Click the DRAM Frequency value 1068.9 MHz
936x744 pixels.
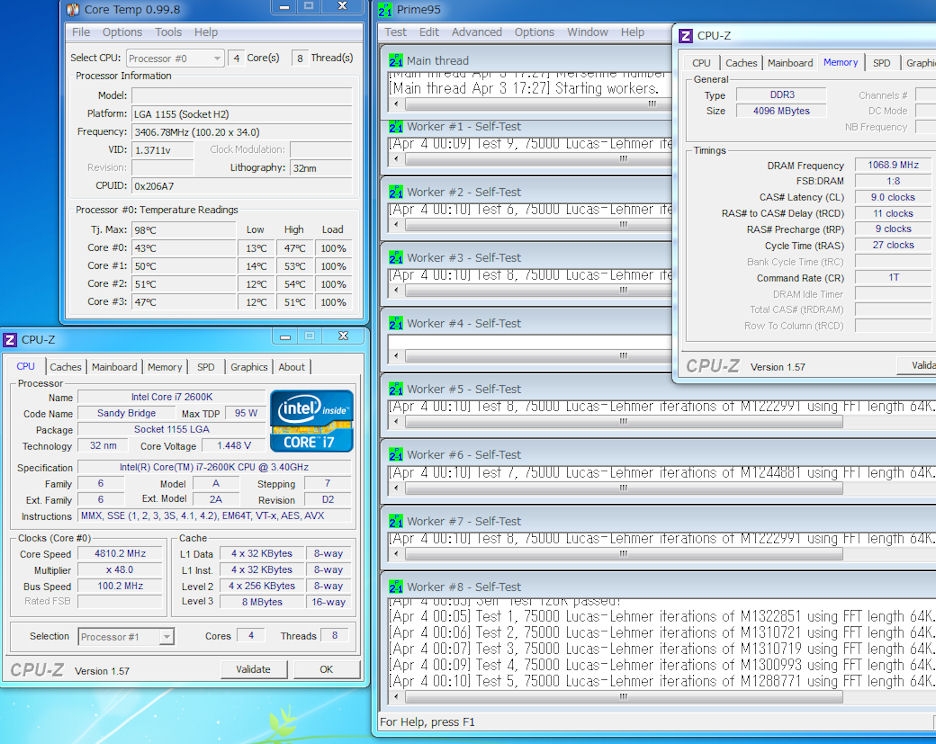893,165
